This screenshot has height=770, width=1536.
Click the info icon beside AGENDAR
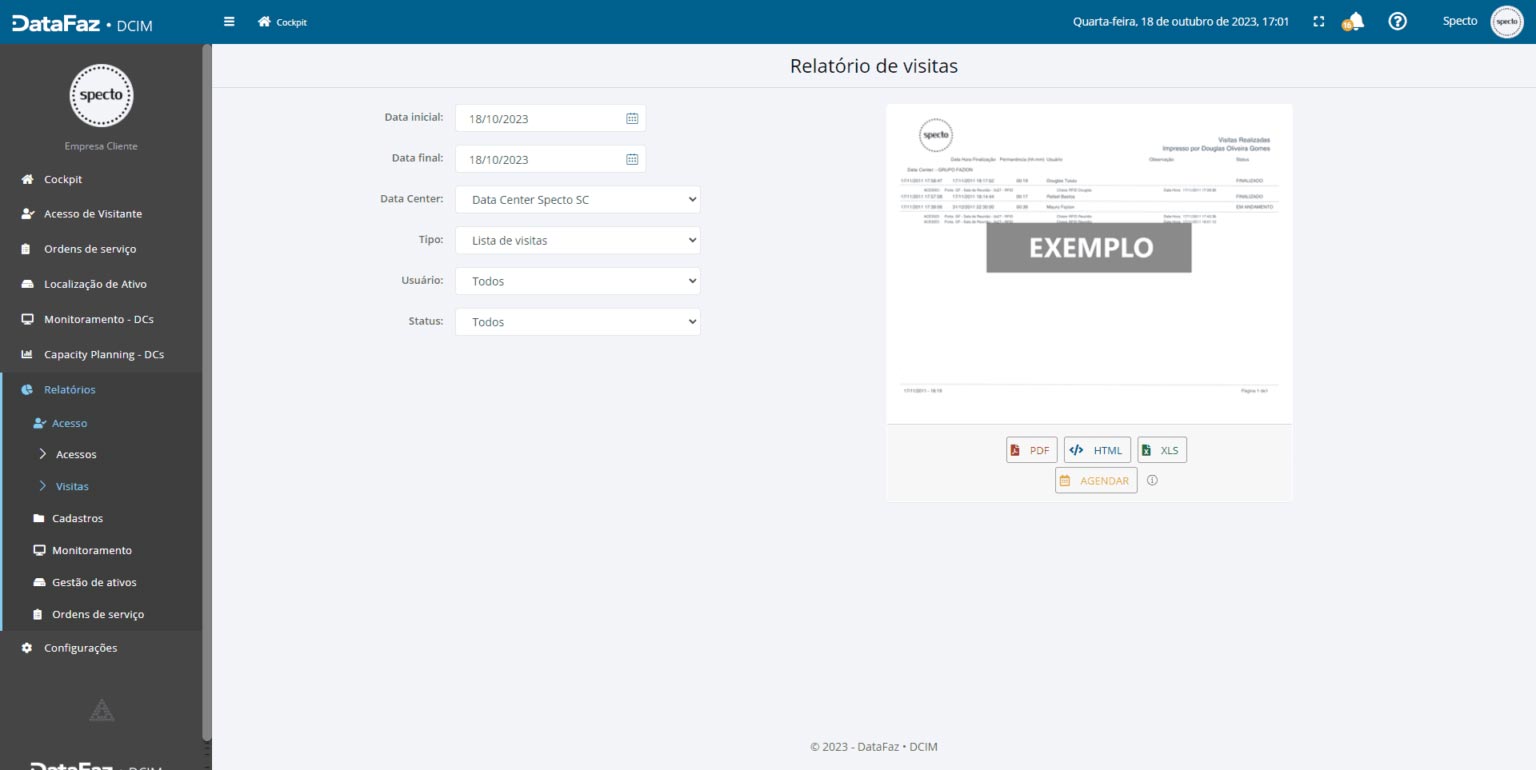(x=1152, y=480)
